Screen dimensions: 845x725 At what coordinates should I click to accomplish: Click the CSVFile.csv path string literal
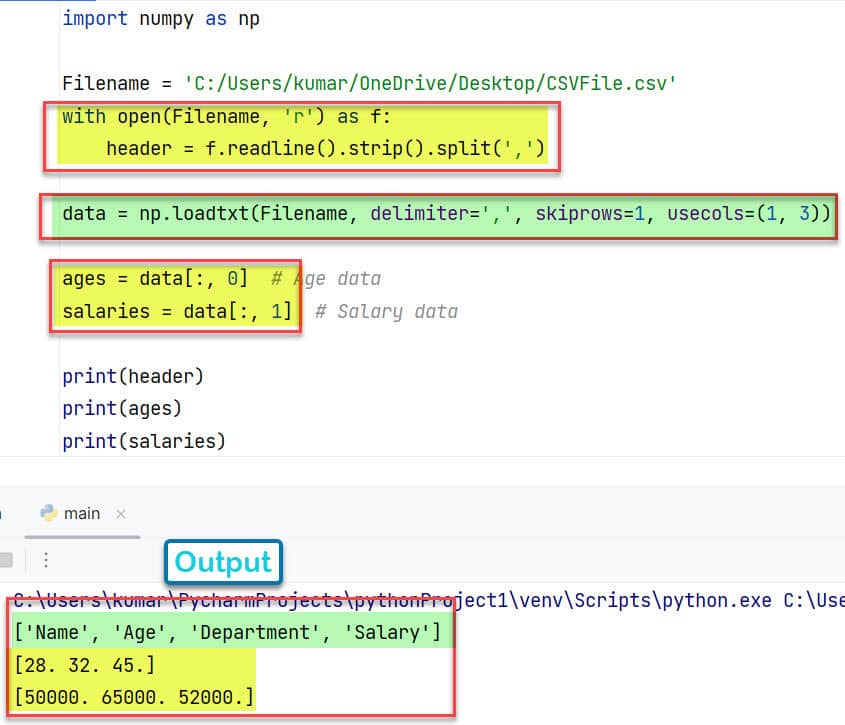point(430,83)
